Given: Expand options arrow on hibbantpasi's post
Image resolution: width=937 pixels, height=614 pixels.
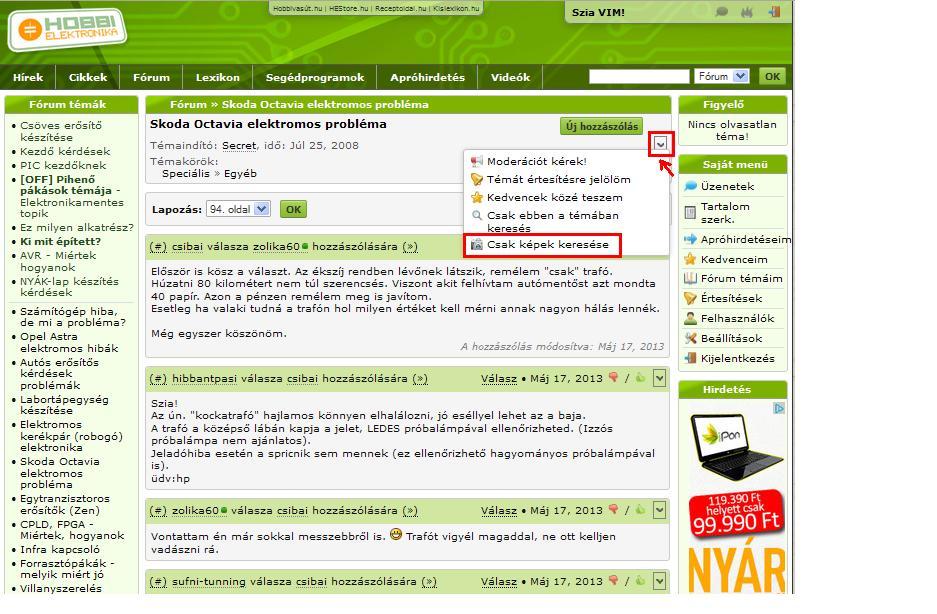Looking at the screenshot, I should point(659,378).
